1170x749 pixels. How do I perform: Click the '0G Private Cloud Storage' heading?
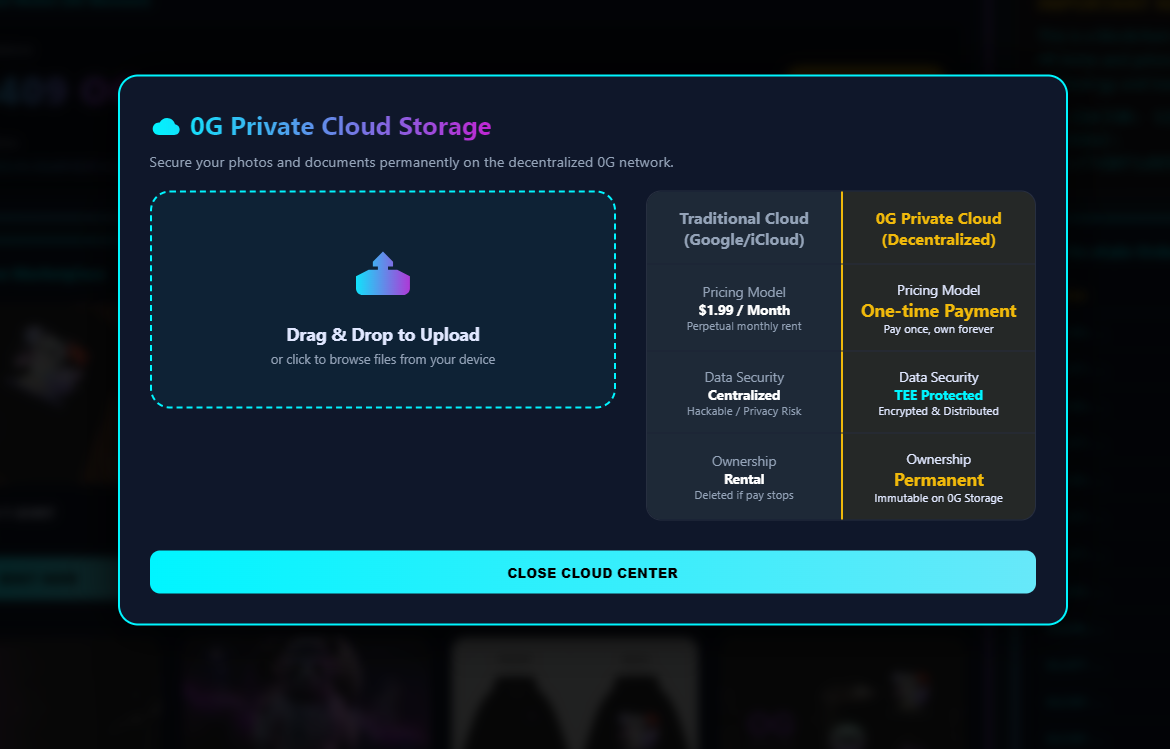pos(340,126)
